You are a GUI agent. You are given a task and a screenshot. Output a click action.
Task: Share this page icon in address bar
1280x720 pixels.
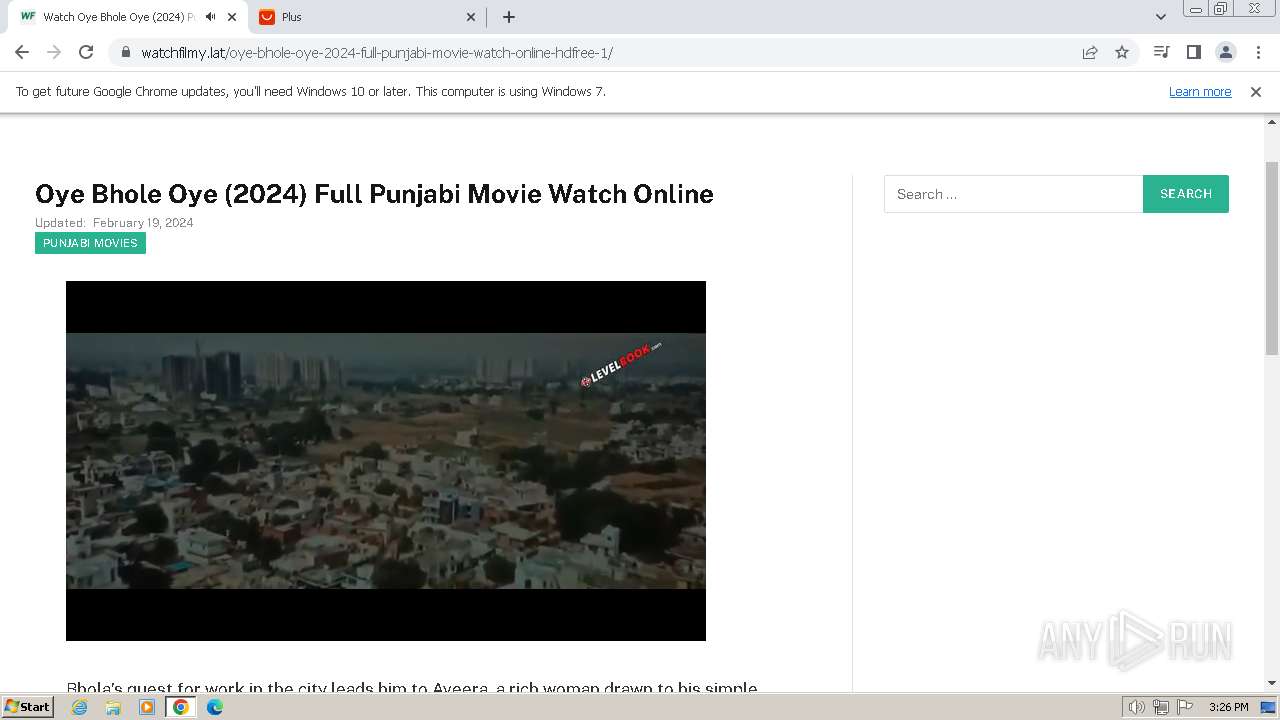click(x=1090, y=52)
